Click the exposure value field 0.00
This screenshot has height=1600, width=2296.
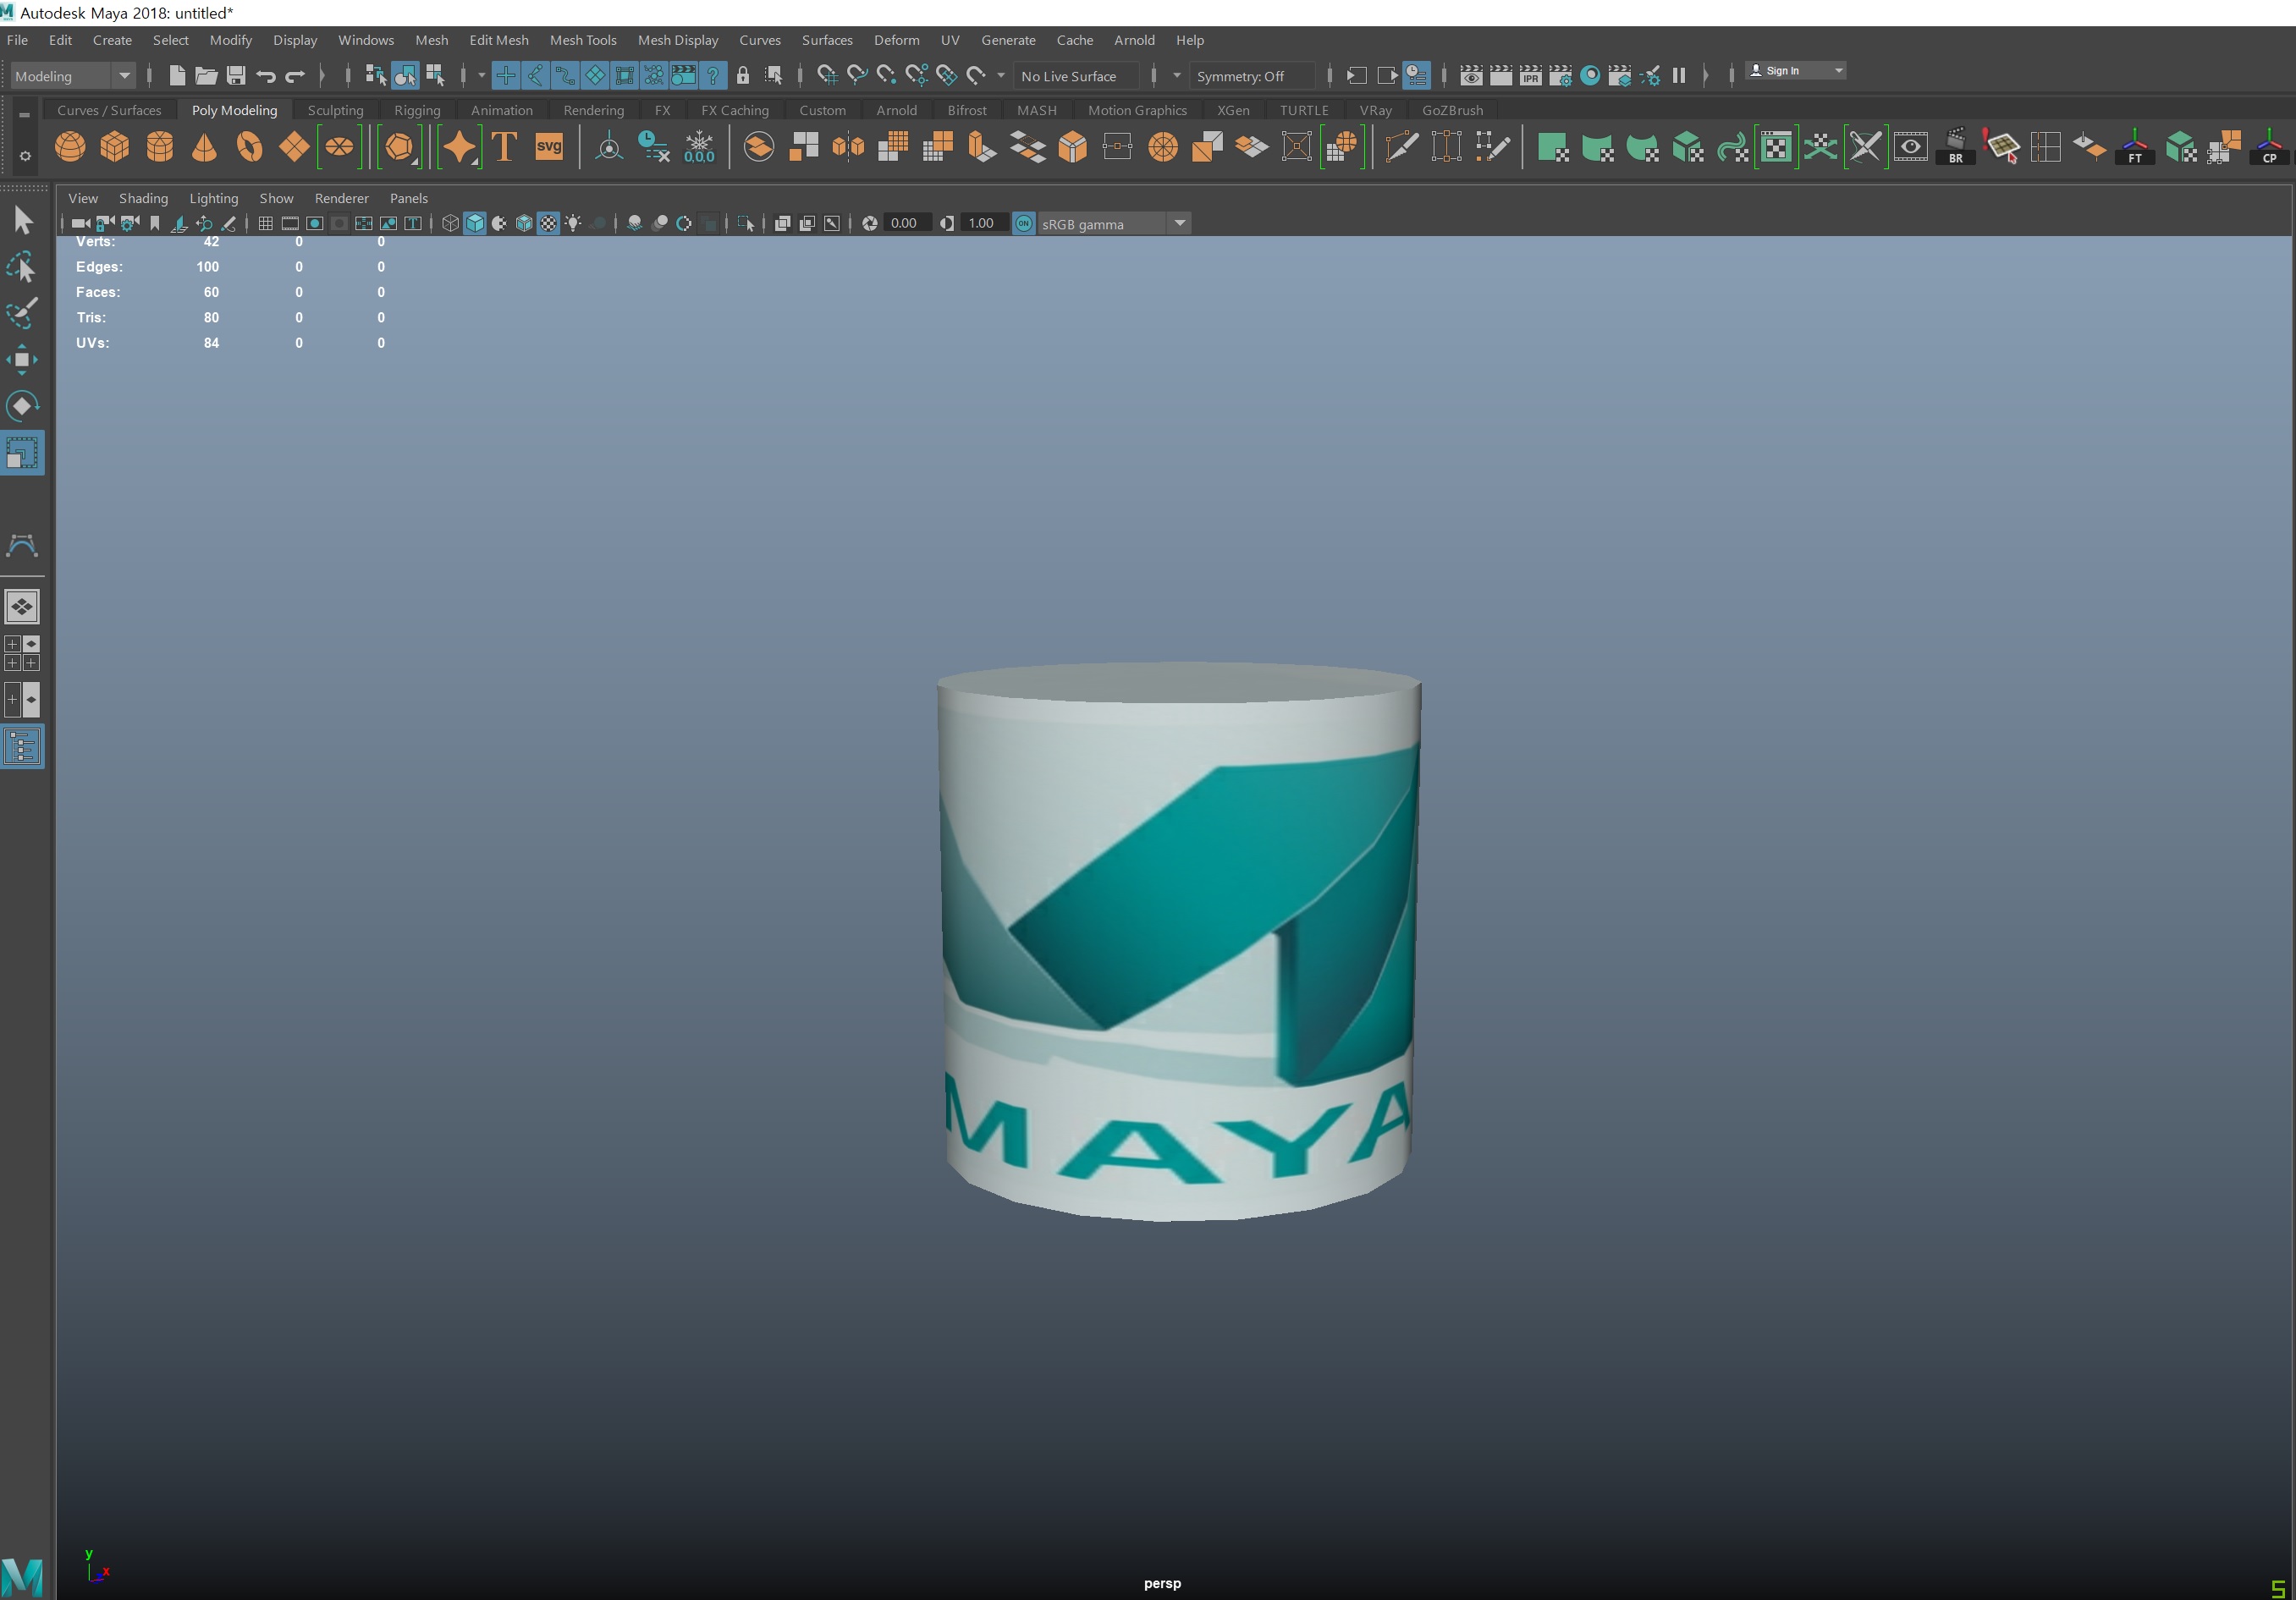click(x=906, y=223)
